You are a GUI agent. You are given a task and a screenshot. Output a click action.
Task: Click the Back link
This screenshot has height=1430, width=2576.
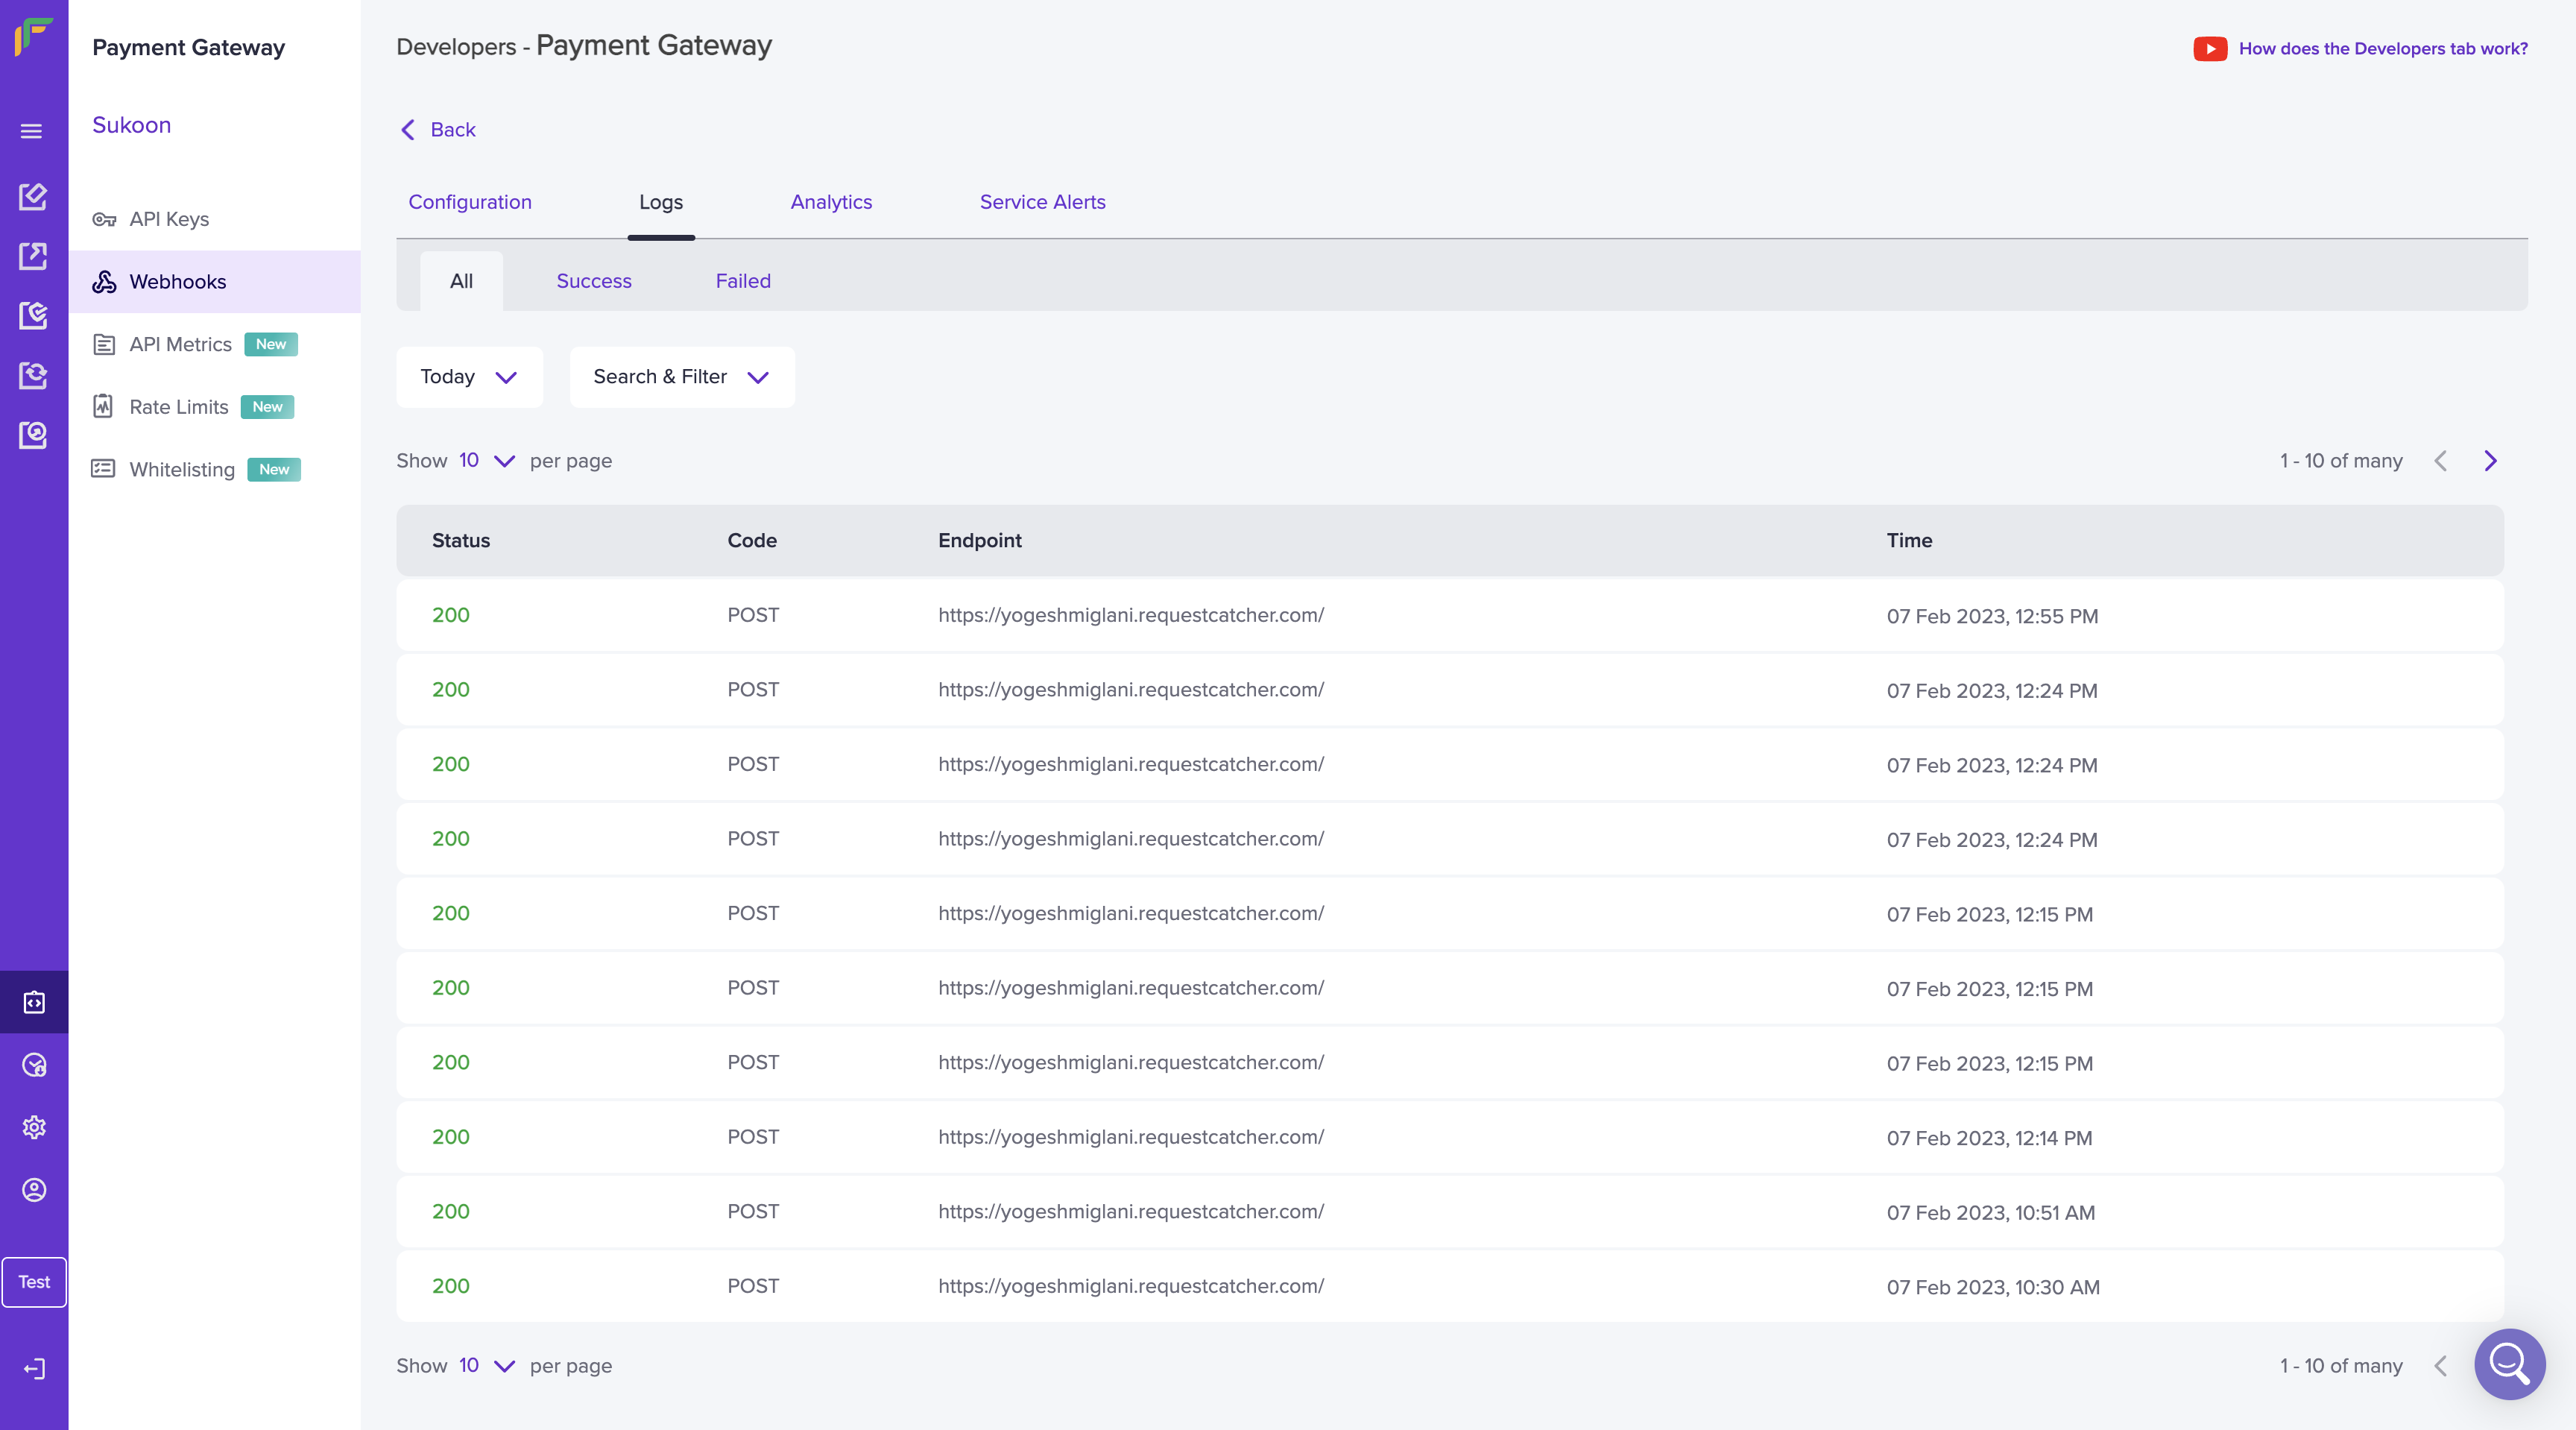coord(438,130)
